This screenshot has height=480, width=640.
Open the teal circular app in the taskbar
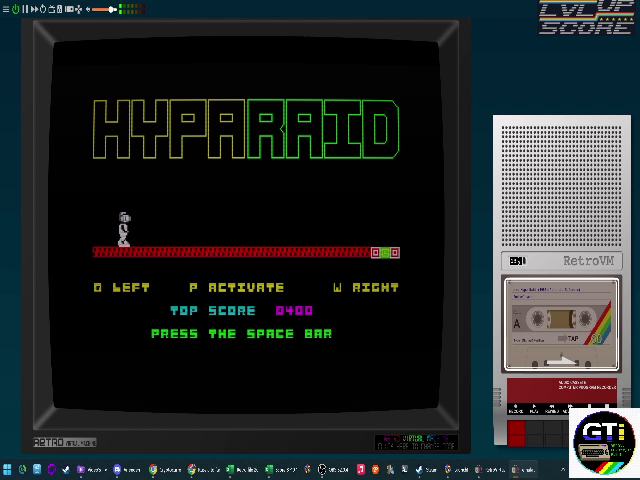pos(22,469)
